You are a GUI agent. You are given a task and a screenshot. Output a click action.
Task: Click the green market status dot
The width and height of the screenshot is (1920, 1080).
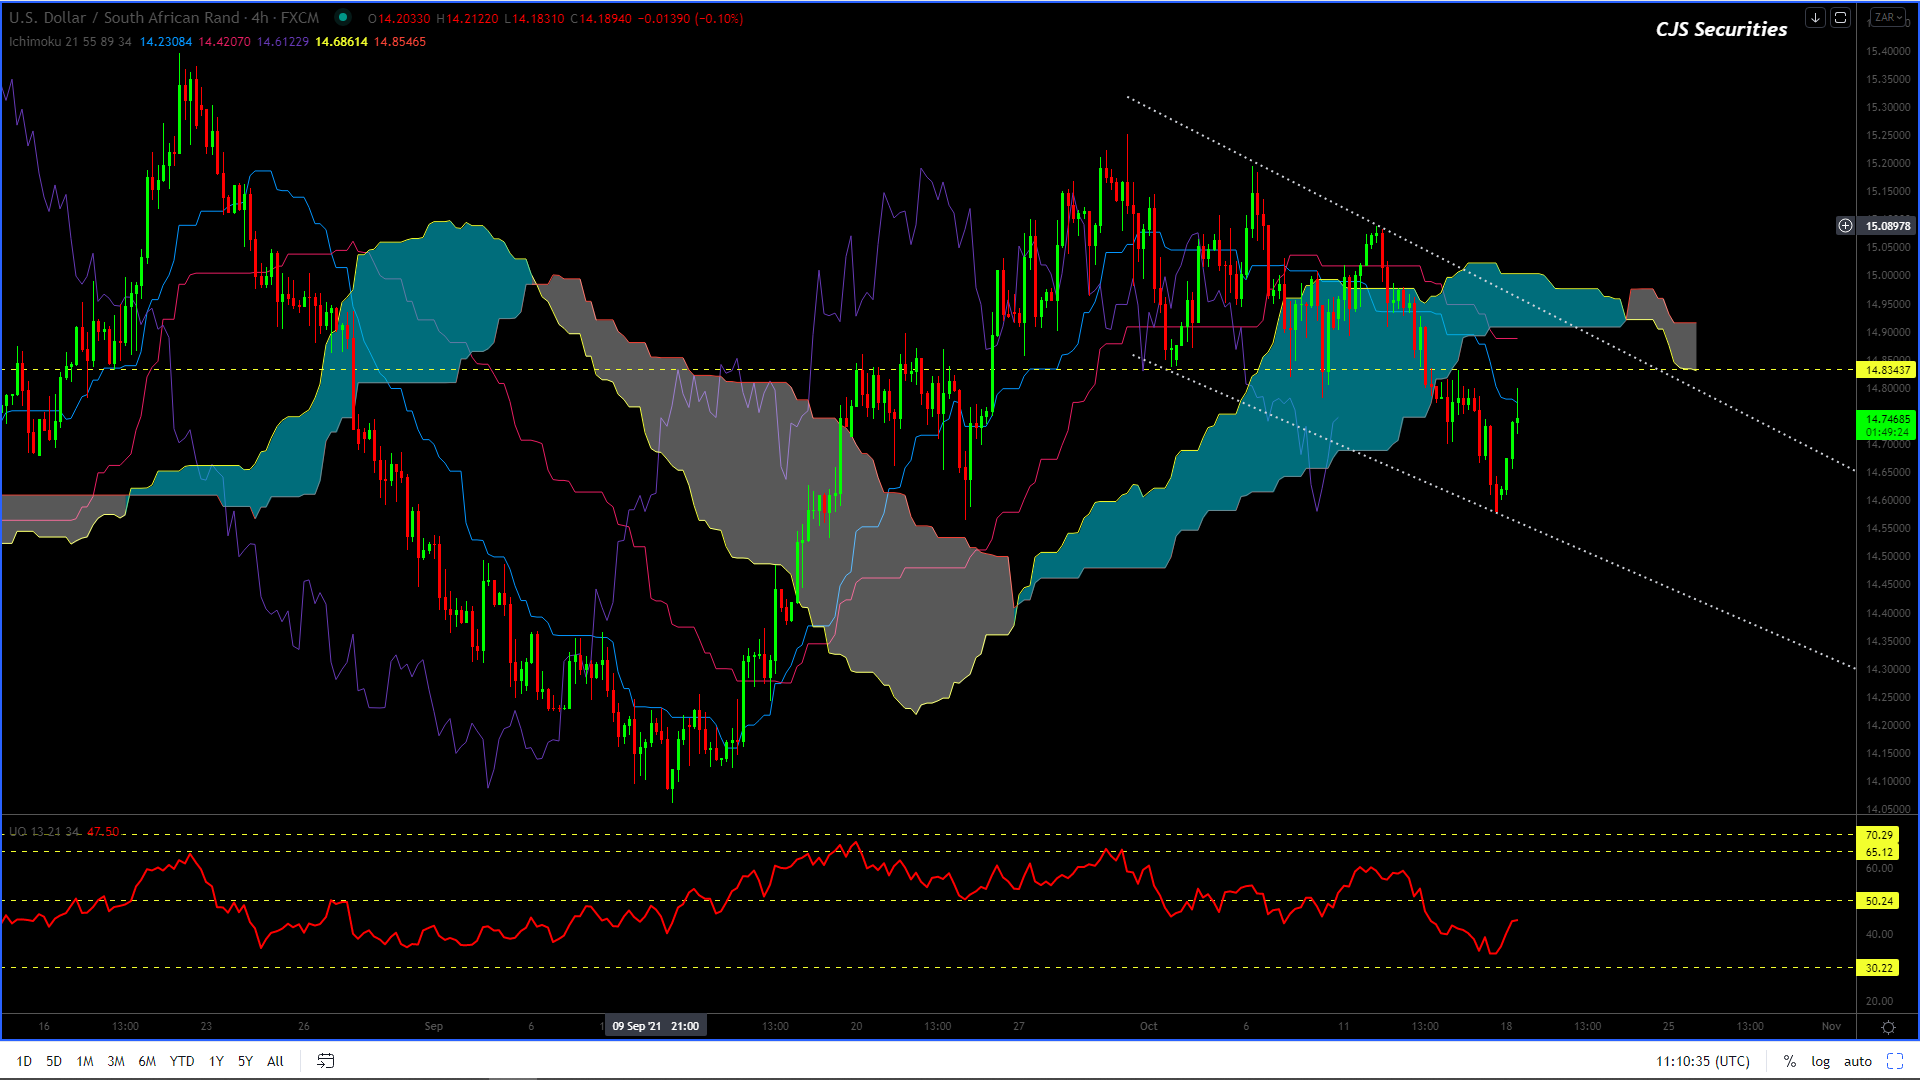pos(343,18)
